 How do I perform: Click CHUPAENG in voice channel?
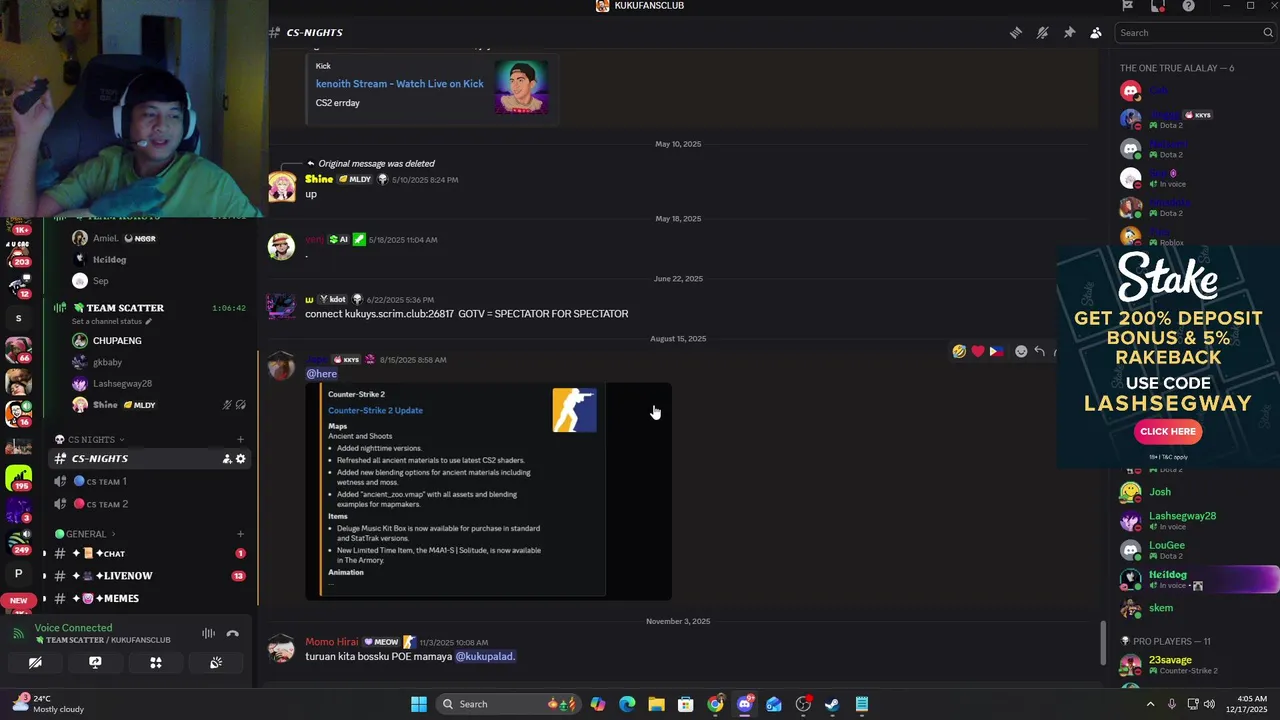click(117, 341)
